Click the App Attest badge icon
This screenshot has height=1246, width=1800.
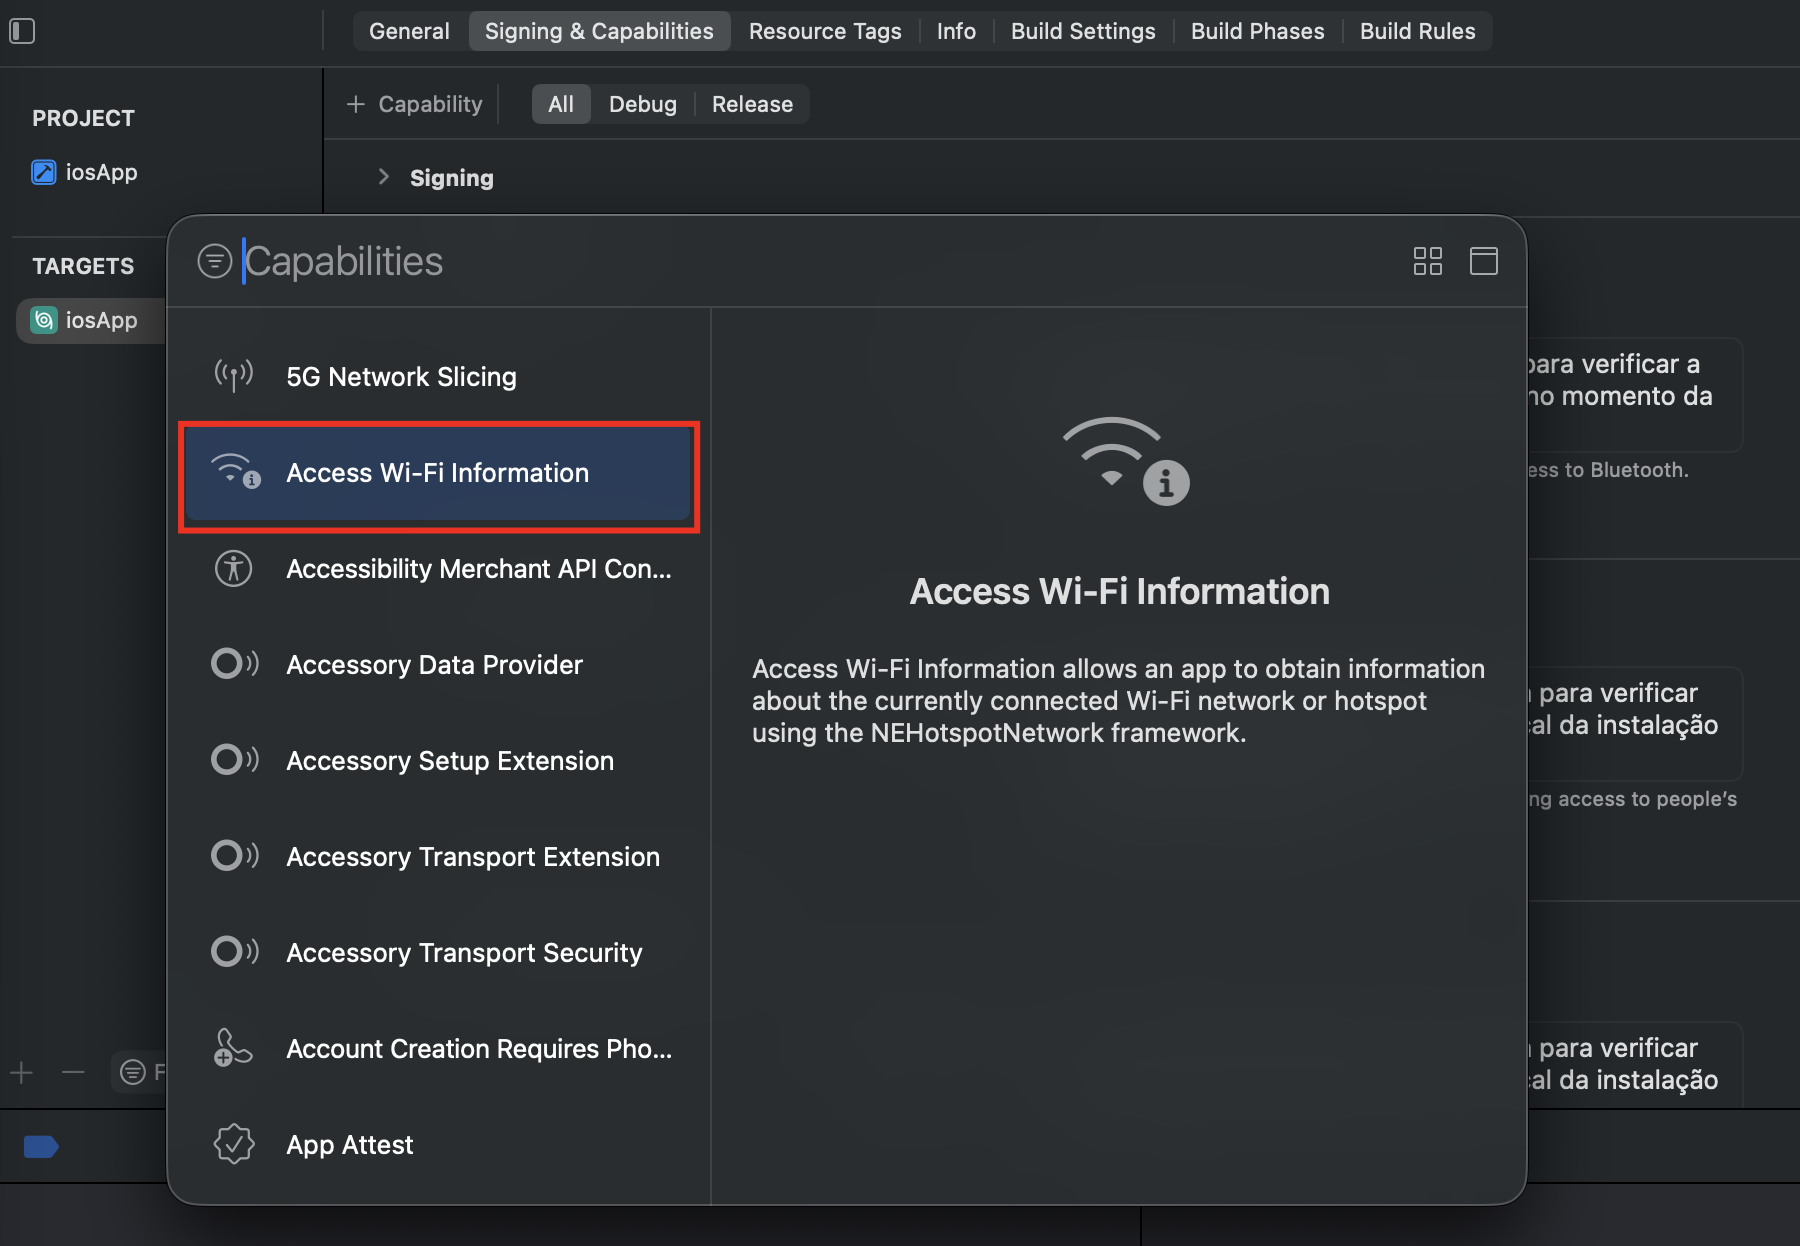(x=234, y=1144)
